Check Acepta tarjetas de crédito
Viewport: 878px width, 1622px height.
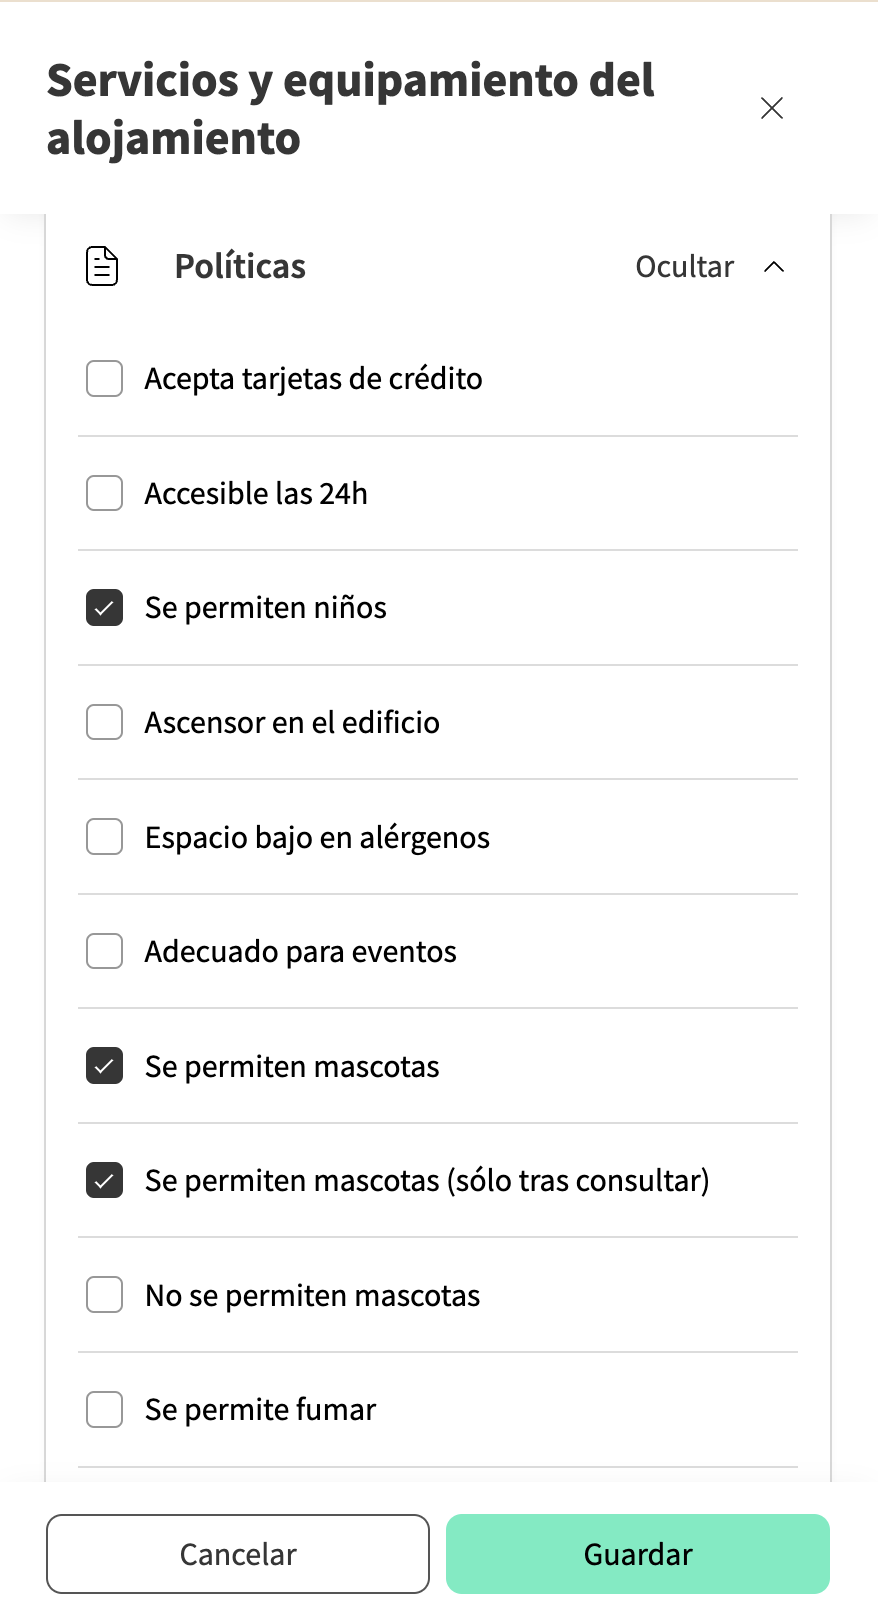(105, 379)
